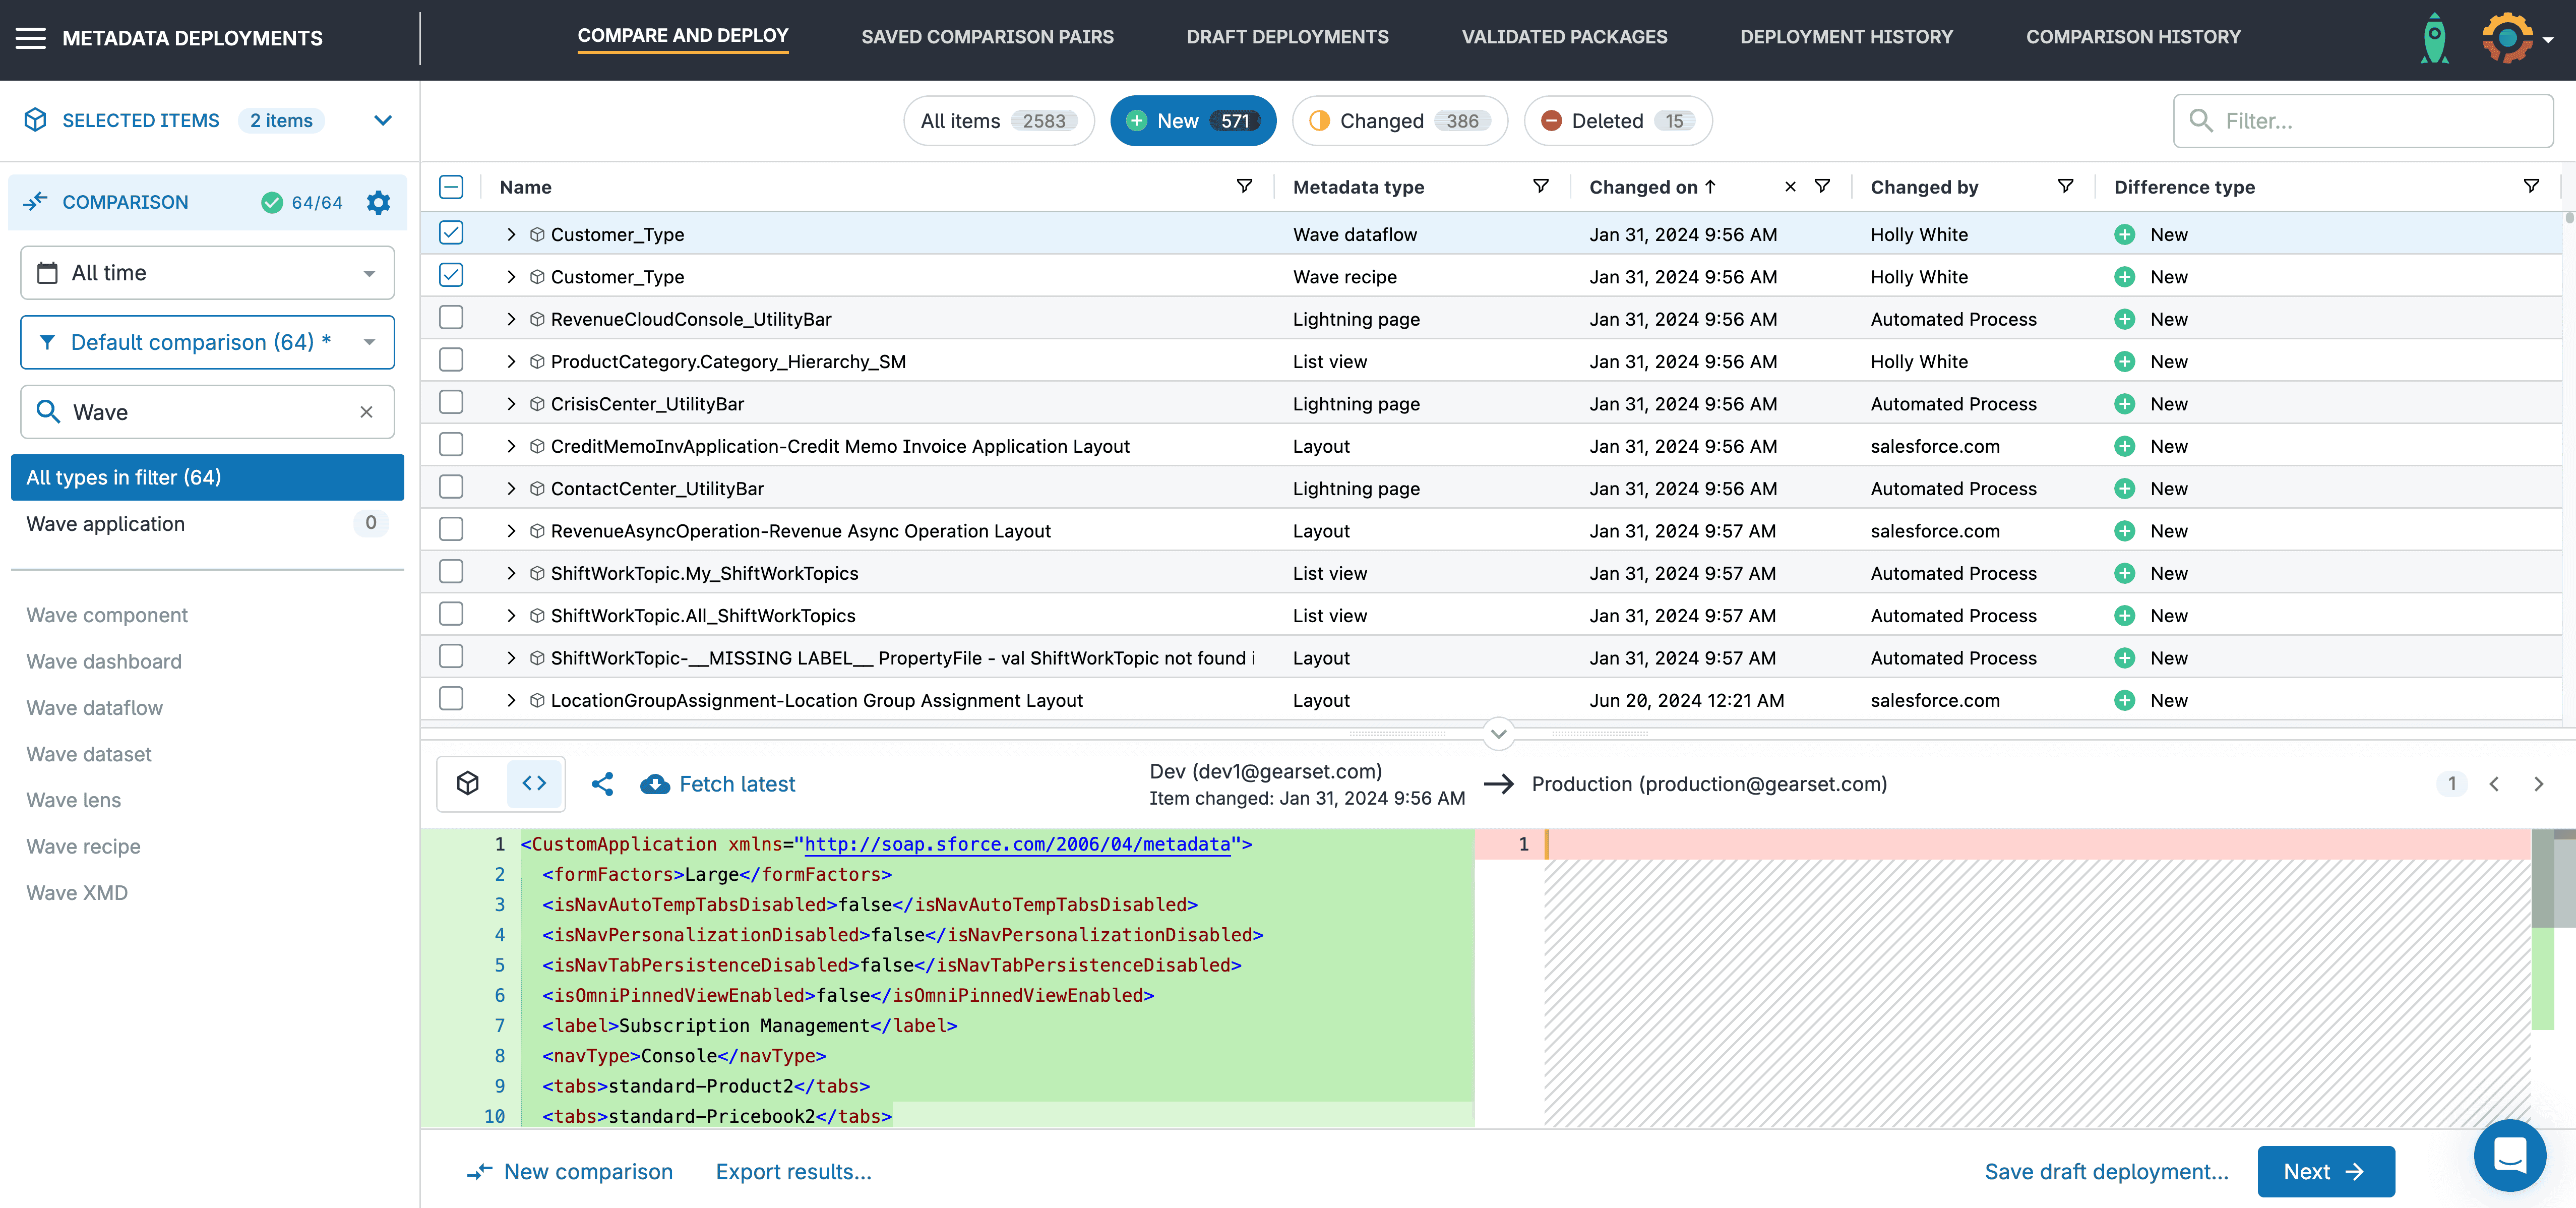Open the All time date dropdown
The width and height of the screenshot is (2576, 1208).
coord(207,273)
